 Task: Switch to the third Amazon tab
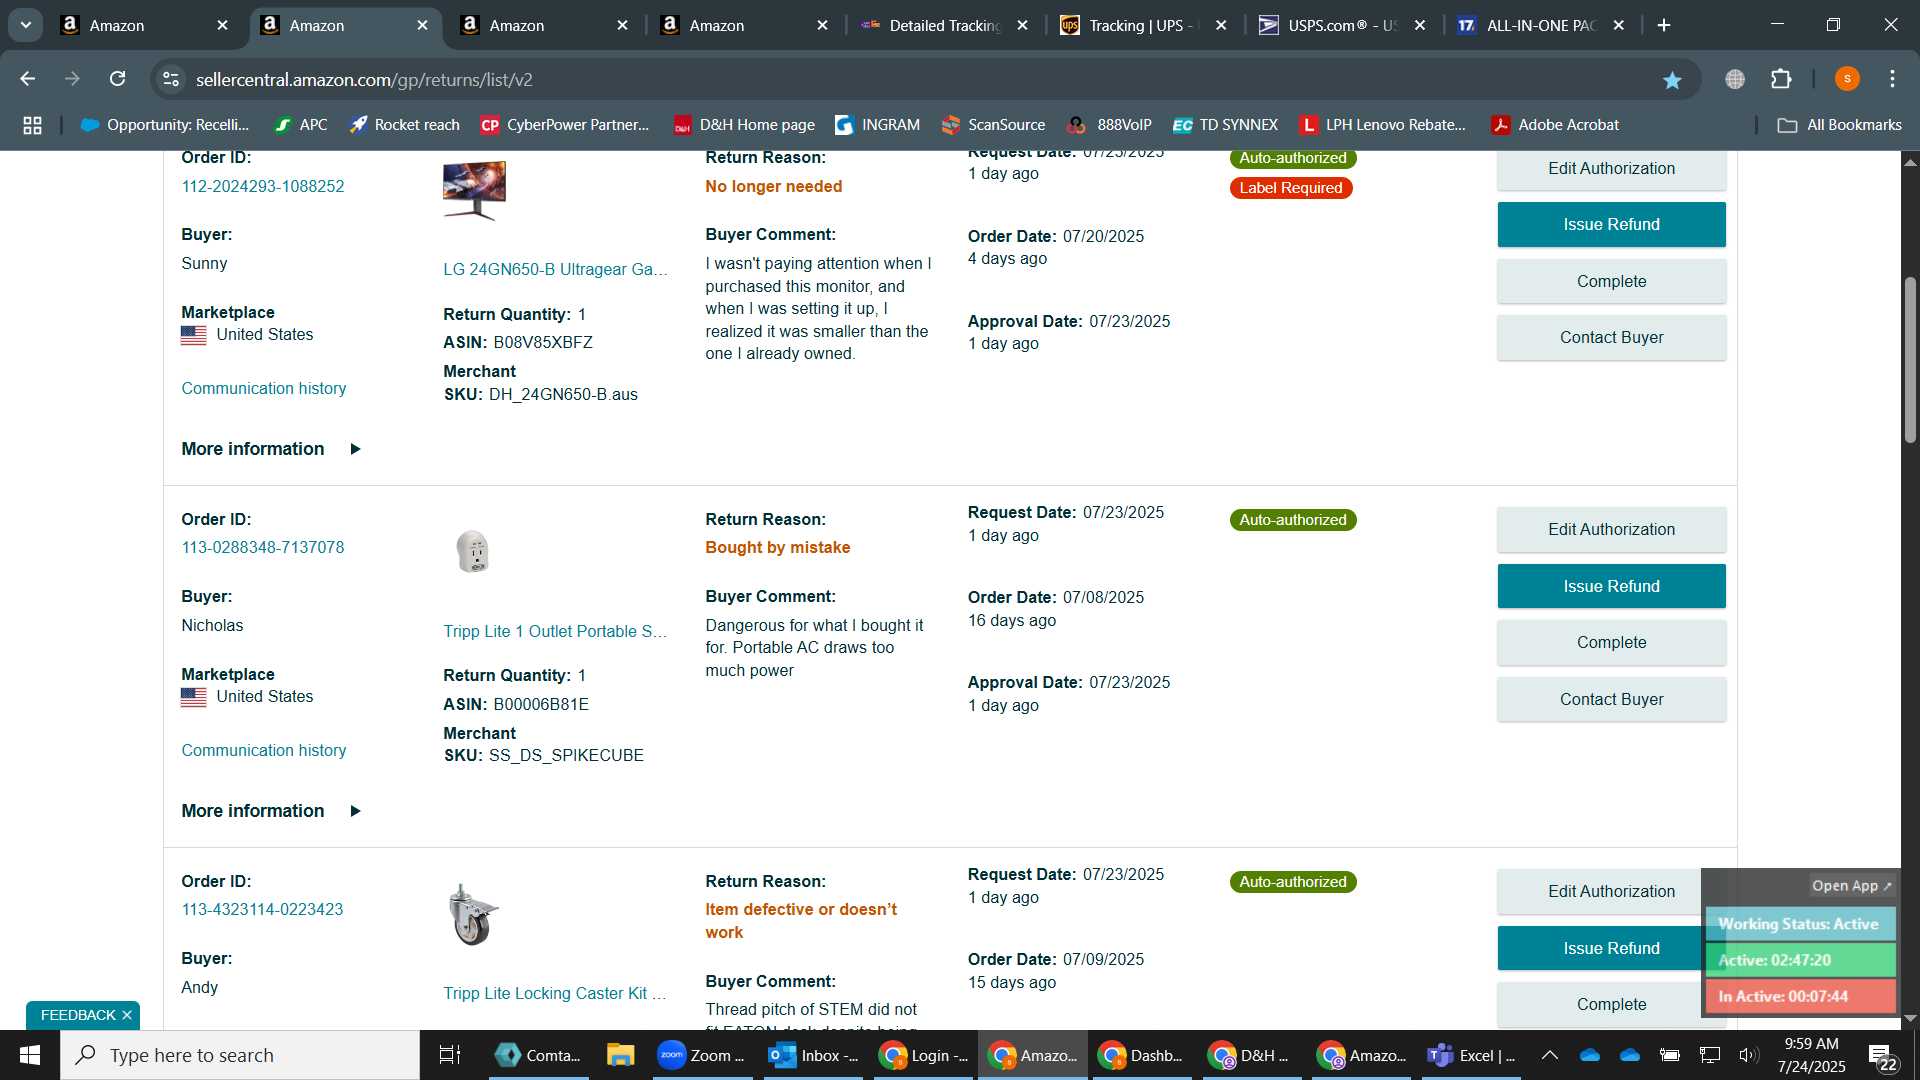point(517,25)
